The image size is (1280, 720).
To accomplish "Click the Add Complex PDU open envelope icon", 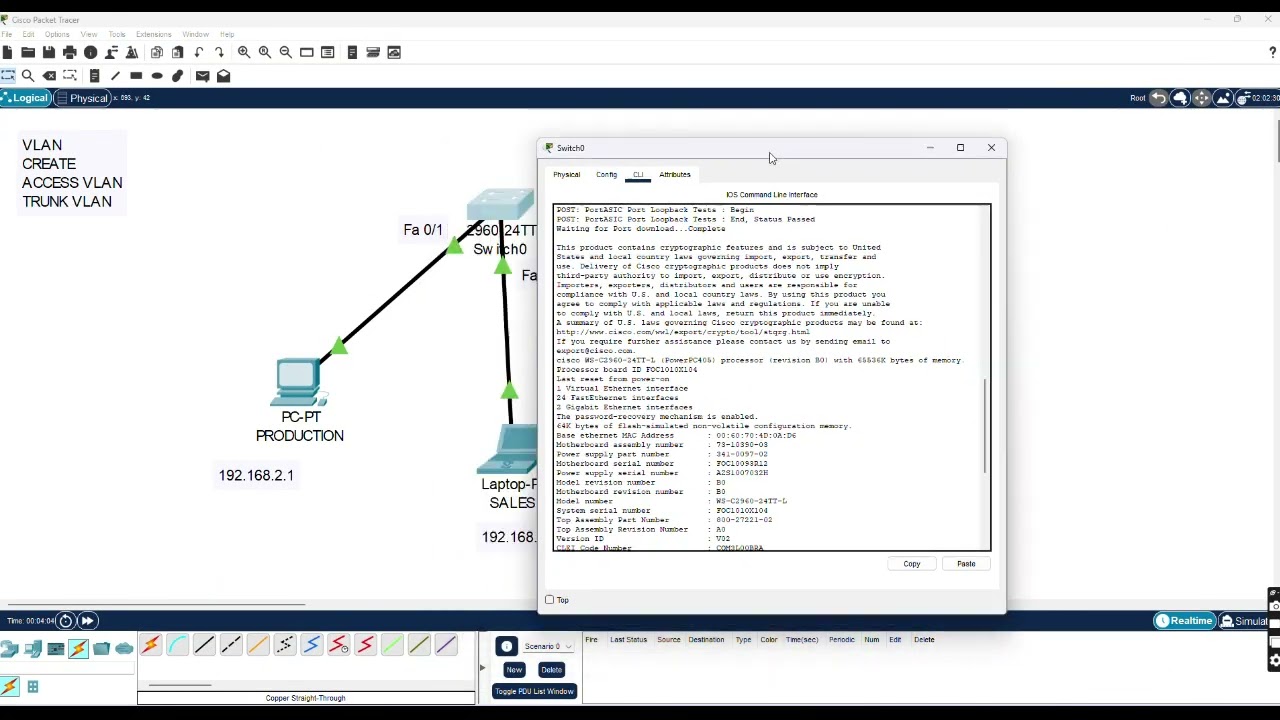I will 224,75.
